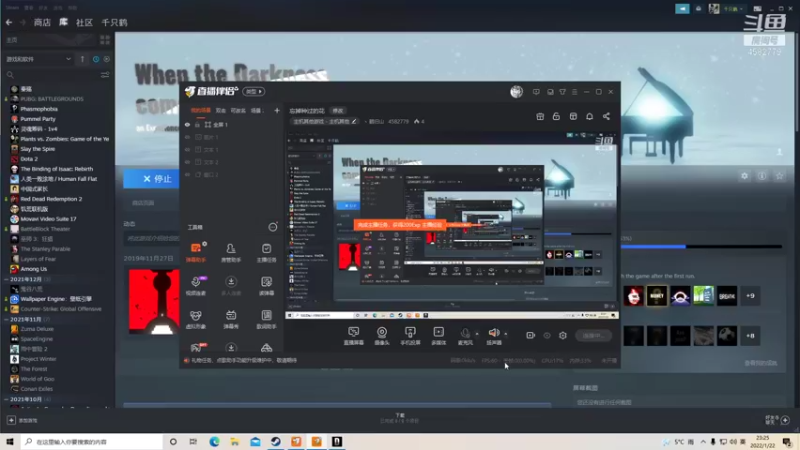The width and height of the screenshot is (800, 450).
Task: Click the unlock padlock icon in header
Action: [556, 116]
